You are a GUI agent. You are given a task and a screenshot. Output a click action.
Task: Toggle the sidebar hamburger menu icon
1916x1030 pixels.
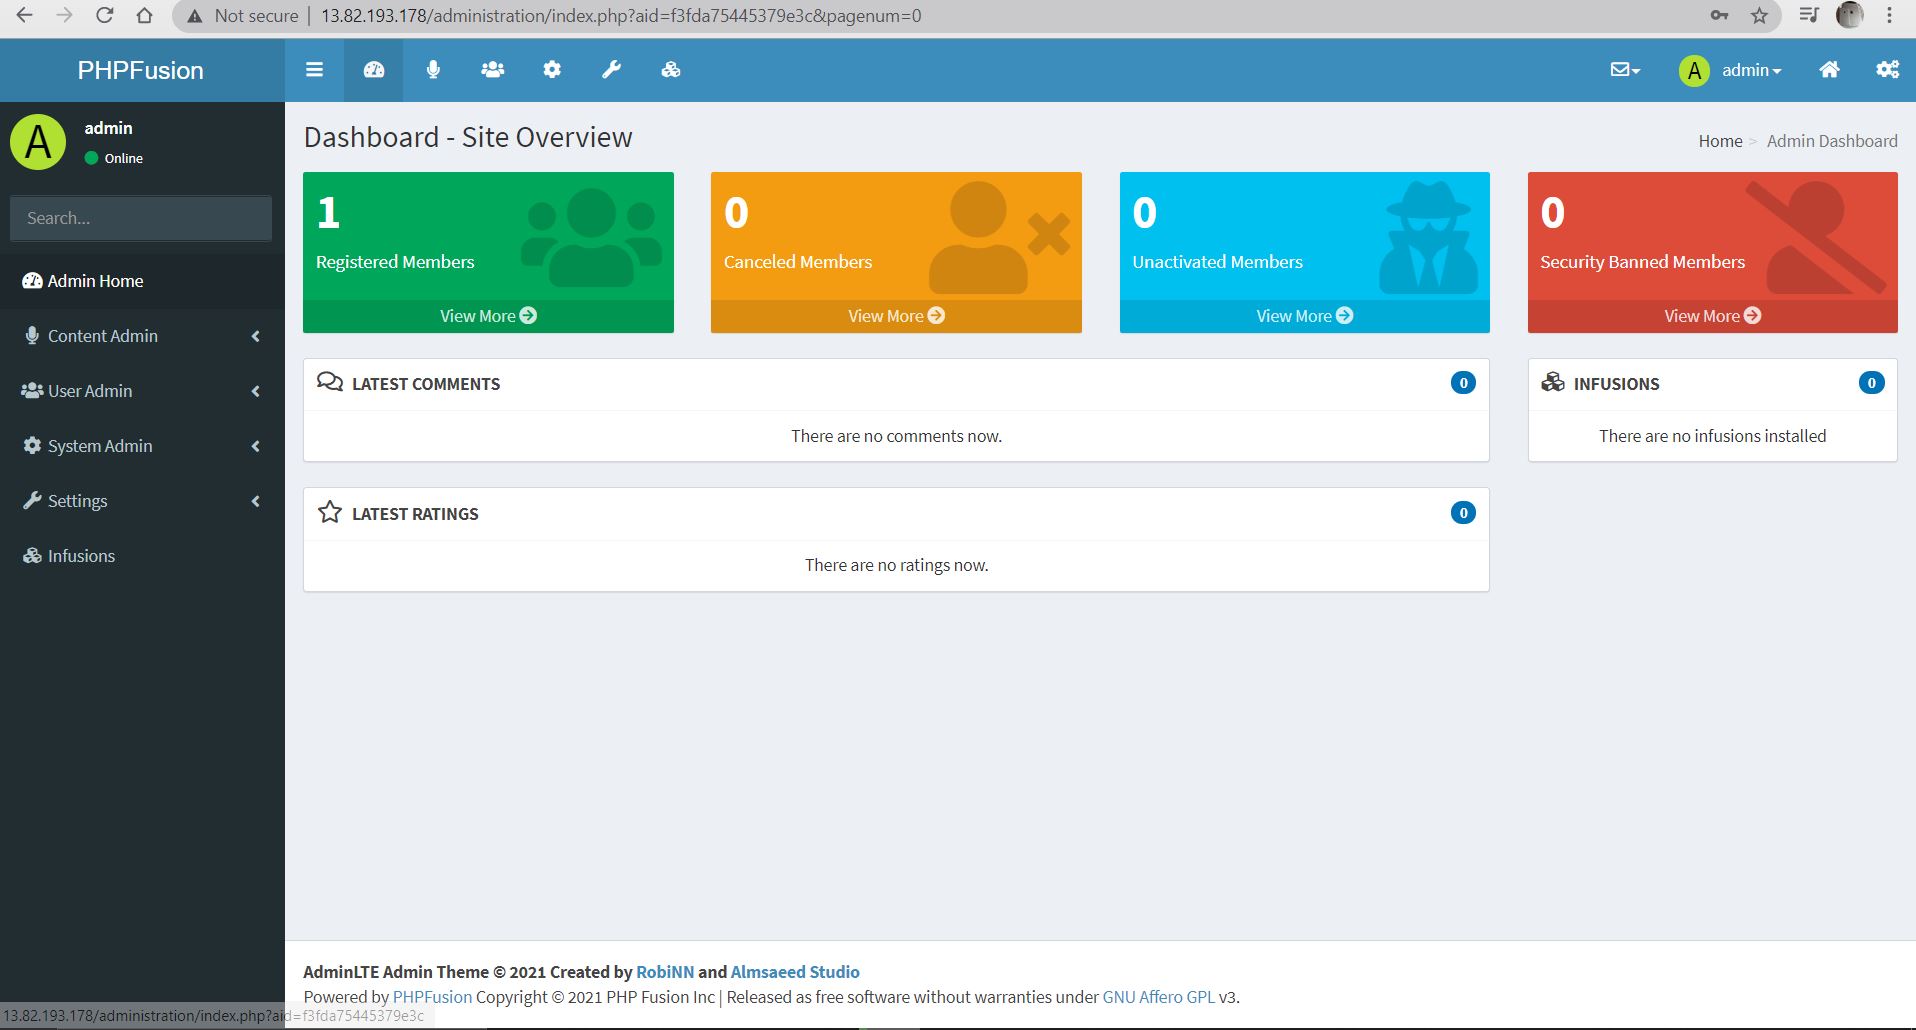[314, 70]
